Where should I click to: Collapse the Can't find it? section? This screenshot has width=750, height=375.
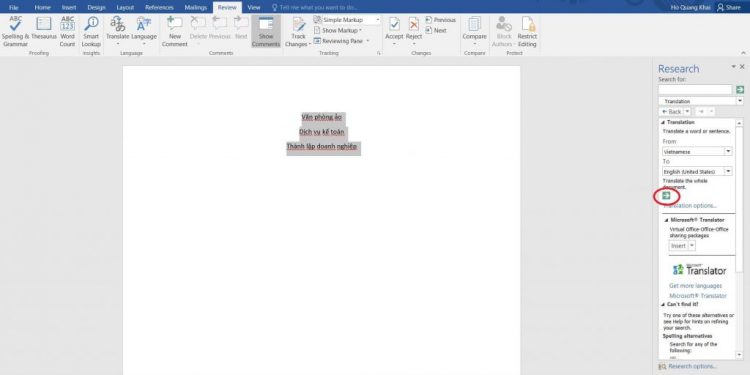coord(663,304)
